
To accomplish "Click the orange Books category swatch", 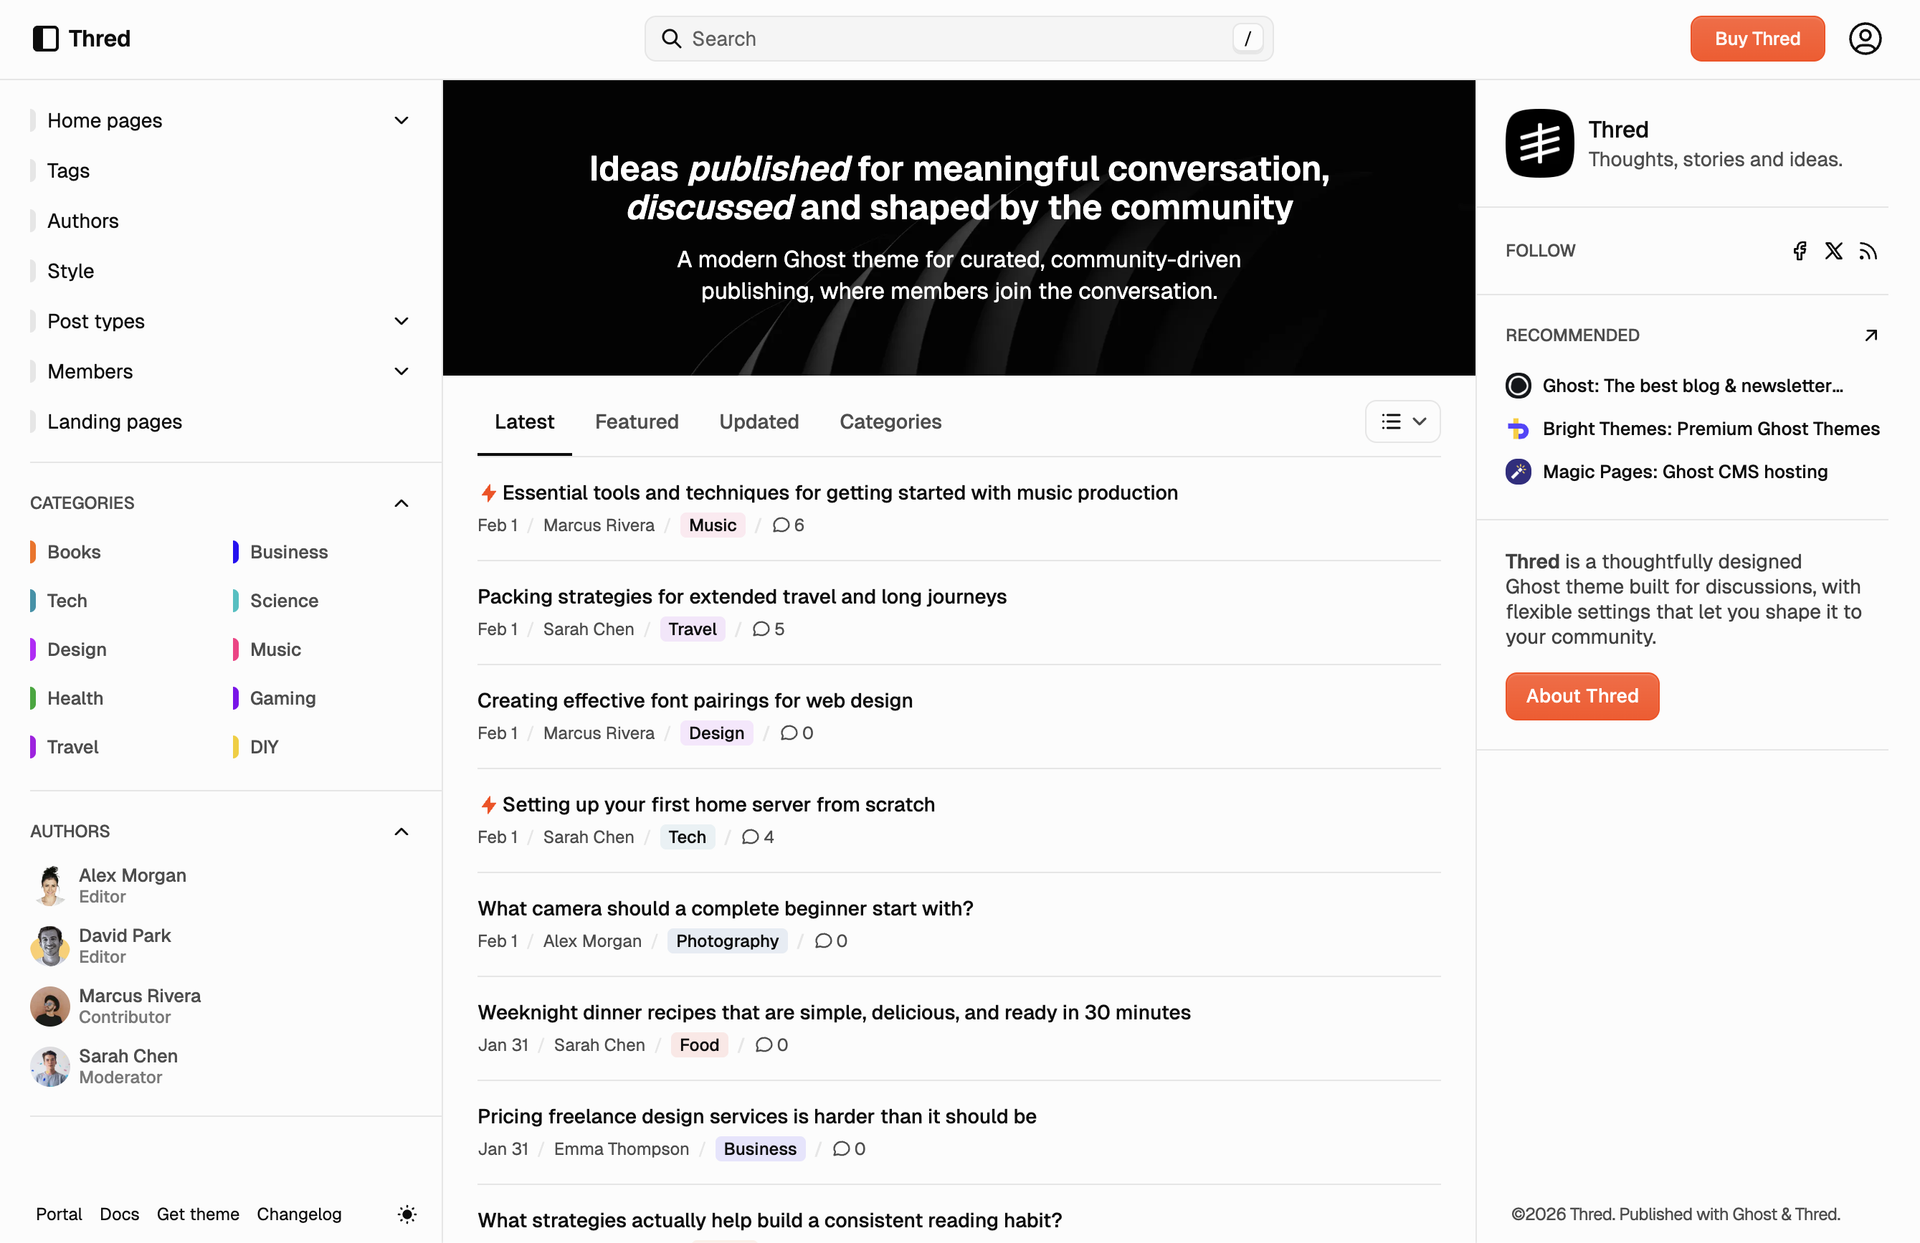I will point(33,552).
